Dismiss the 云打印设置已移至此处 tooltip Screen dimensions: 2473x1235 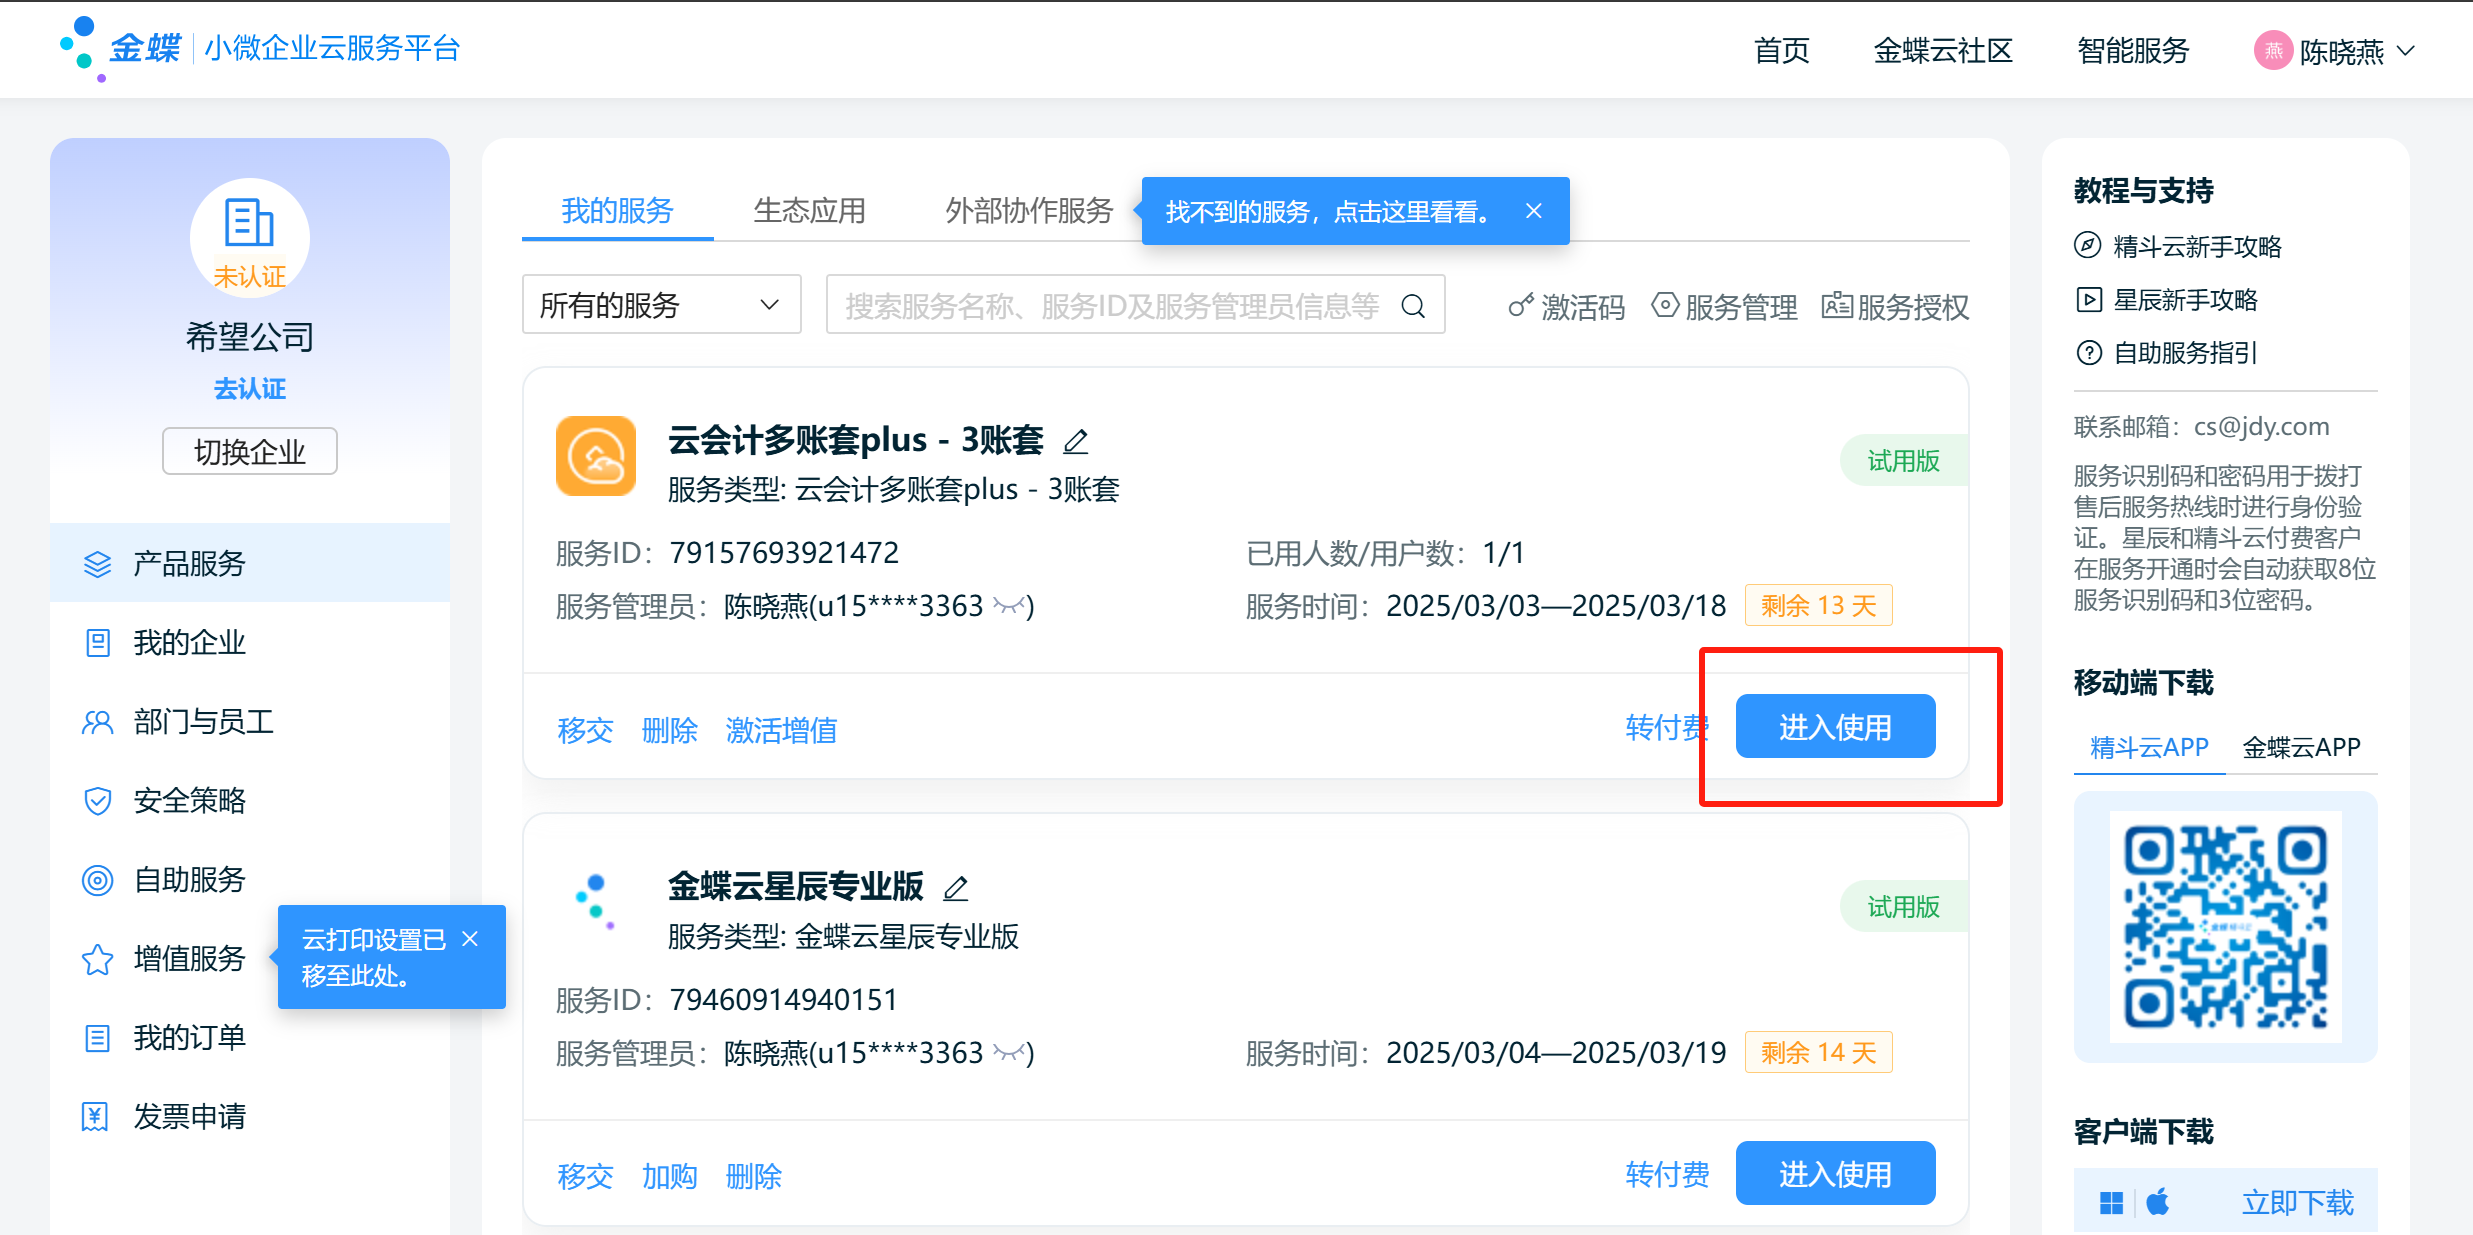[x=470, y=939]
